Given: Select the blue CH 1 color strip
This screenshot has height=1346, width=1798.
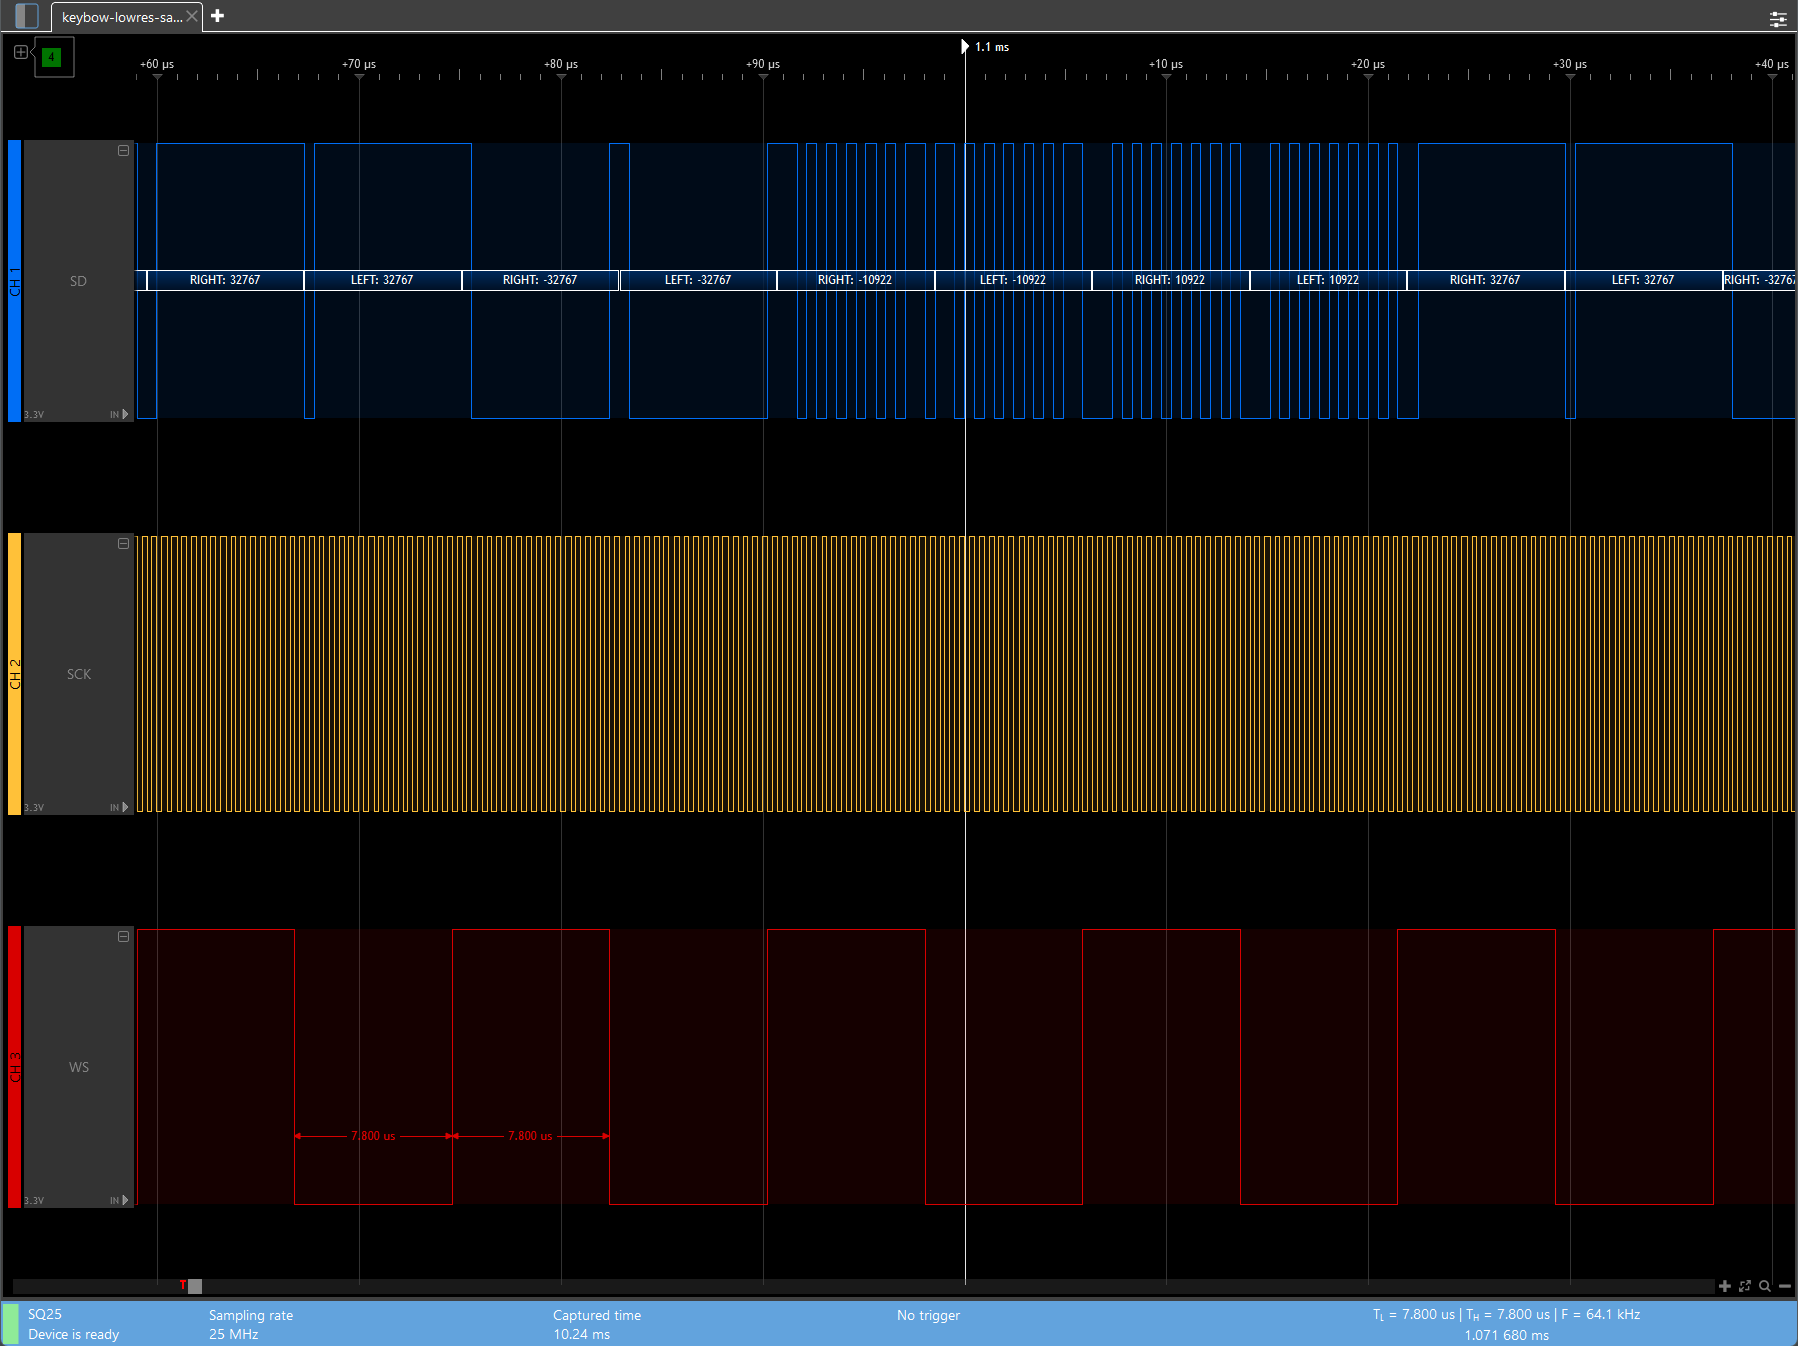Looking at the screenshot, I should point(14,281).
